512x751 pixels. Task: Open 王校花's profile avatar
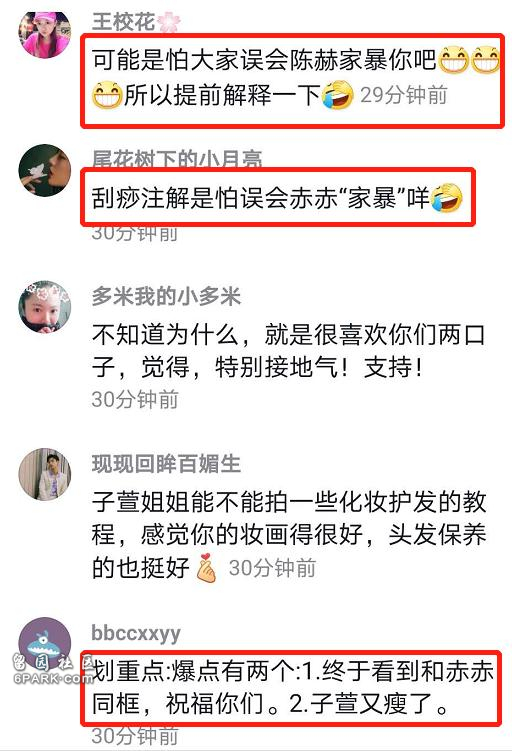45,34
